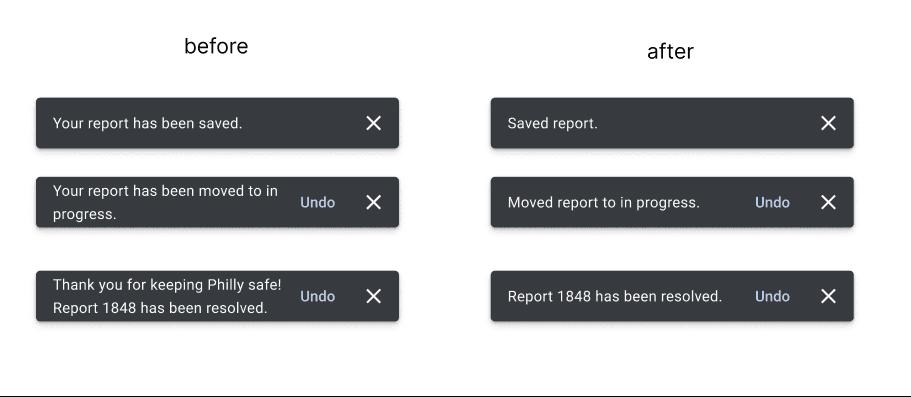Click the "before" heading
The width and height of the screenshot is (911, 397).
point(216,46)
